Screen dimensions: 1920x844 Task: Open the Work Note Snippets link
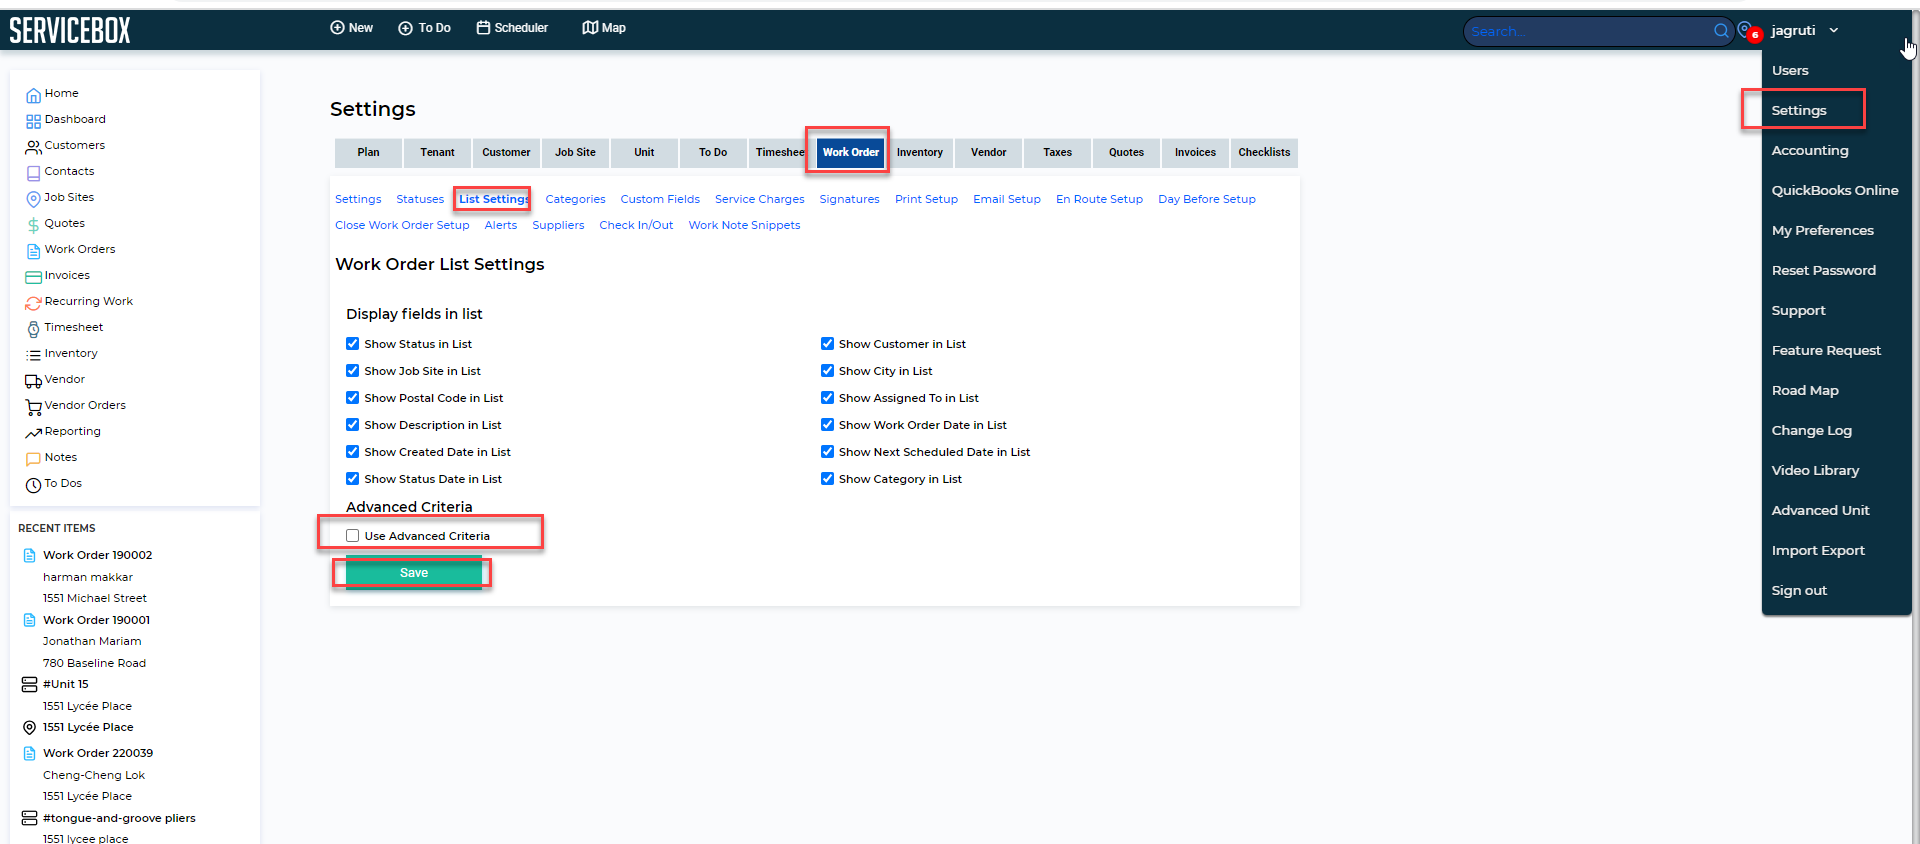tap(744, 225)
